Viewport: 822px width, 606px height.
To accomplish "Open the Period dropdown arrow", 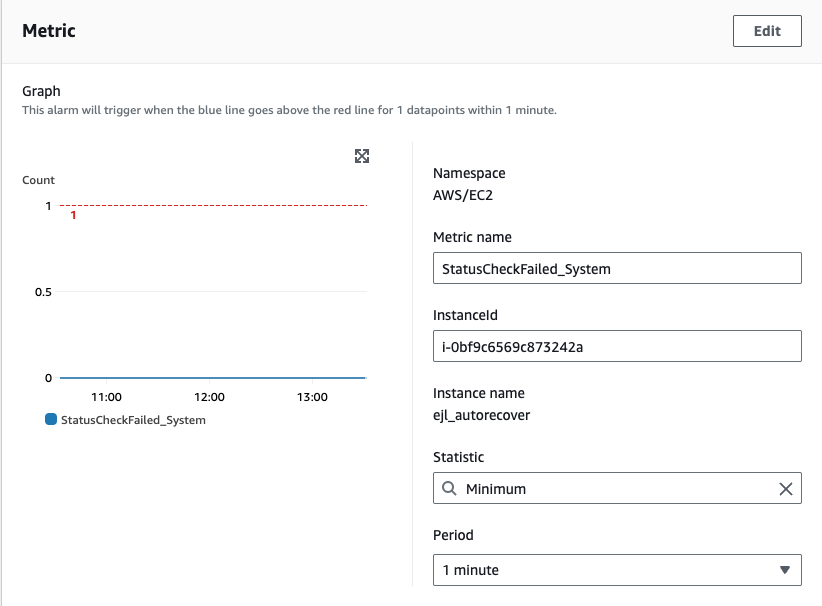I will pyautogui.click(x=784, y=570).
